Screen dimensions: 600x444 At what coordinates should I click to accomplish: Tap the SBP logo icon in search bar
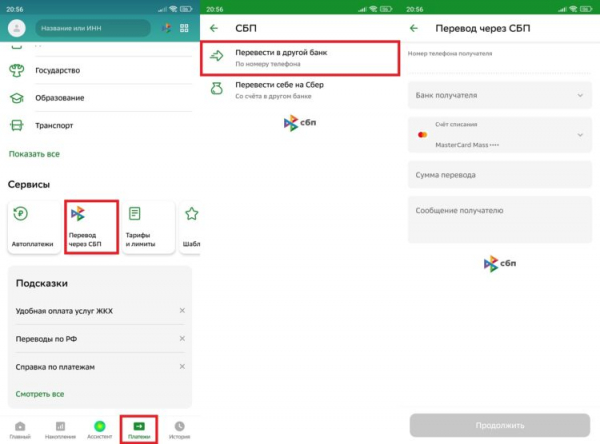(166, 28)
